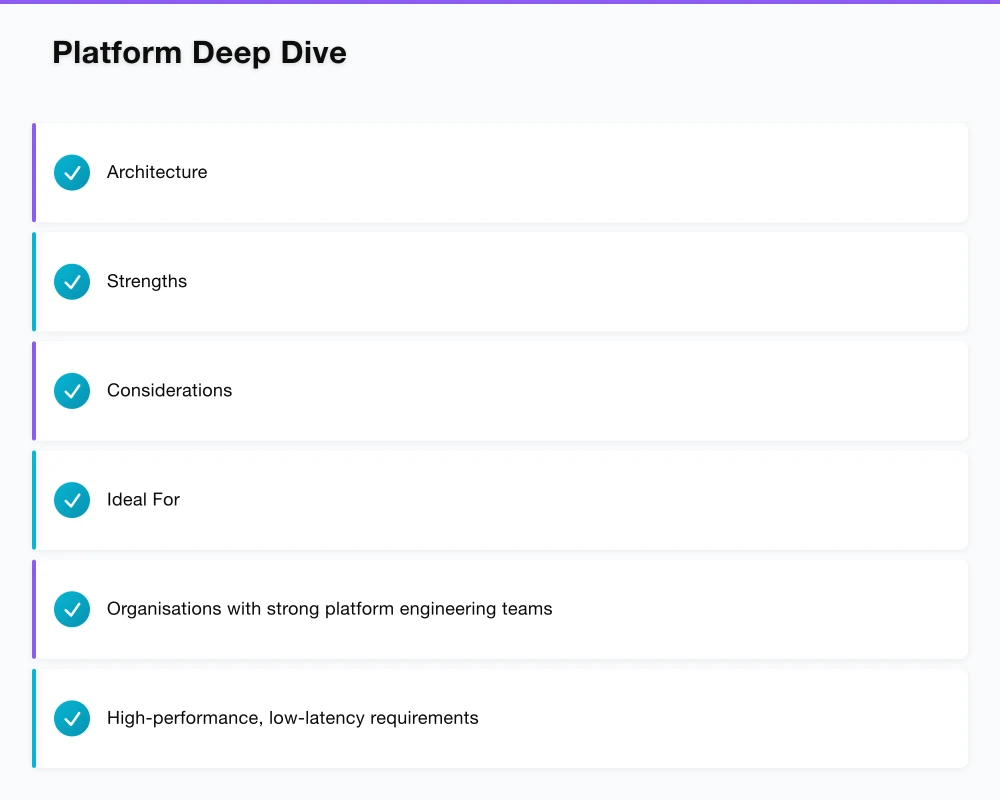Viewport: 1000px width, 800px height.
Task: Click the High-performance, low-latency requirements text
Action: 293,718
